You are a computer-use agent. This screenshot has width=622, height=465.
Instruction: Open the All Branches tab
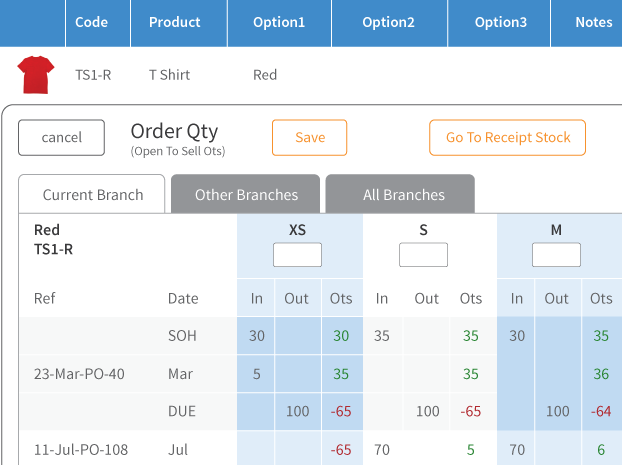[400, 194]
